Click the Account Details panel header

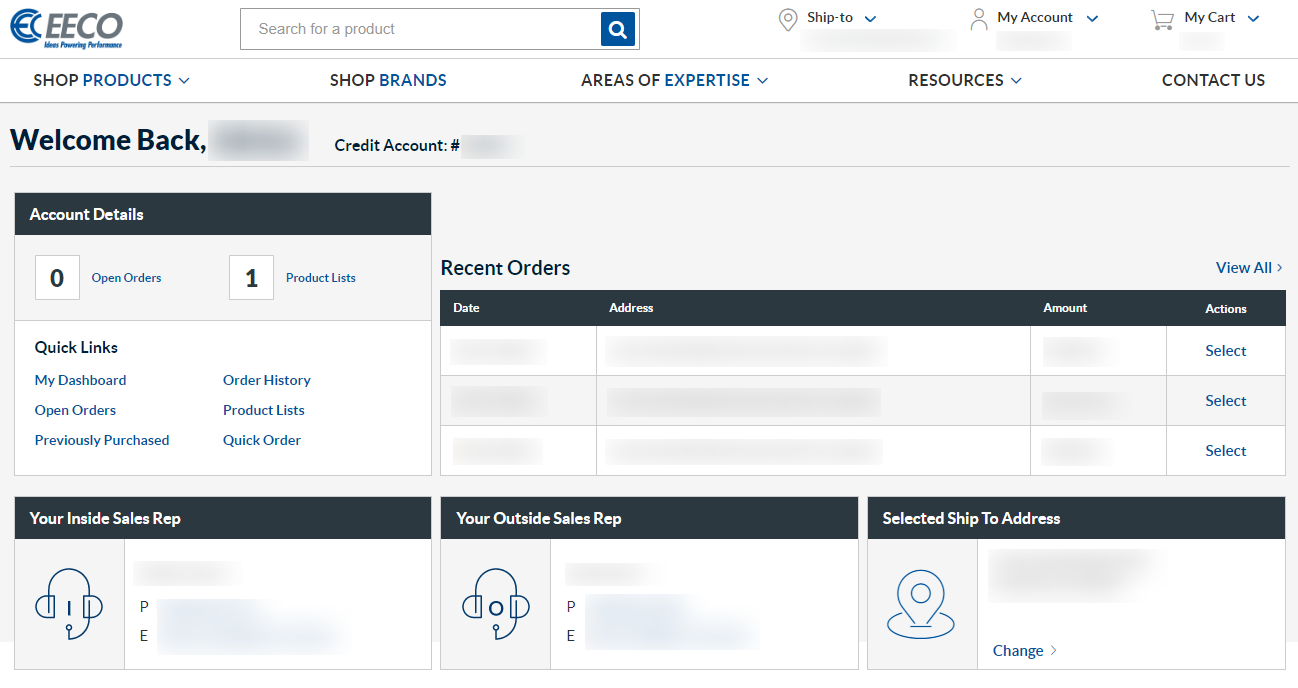point(223,214)
